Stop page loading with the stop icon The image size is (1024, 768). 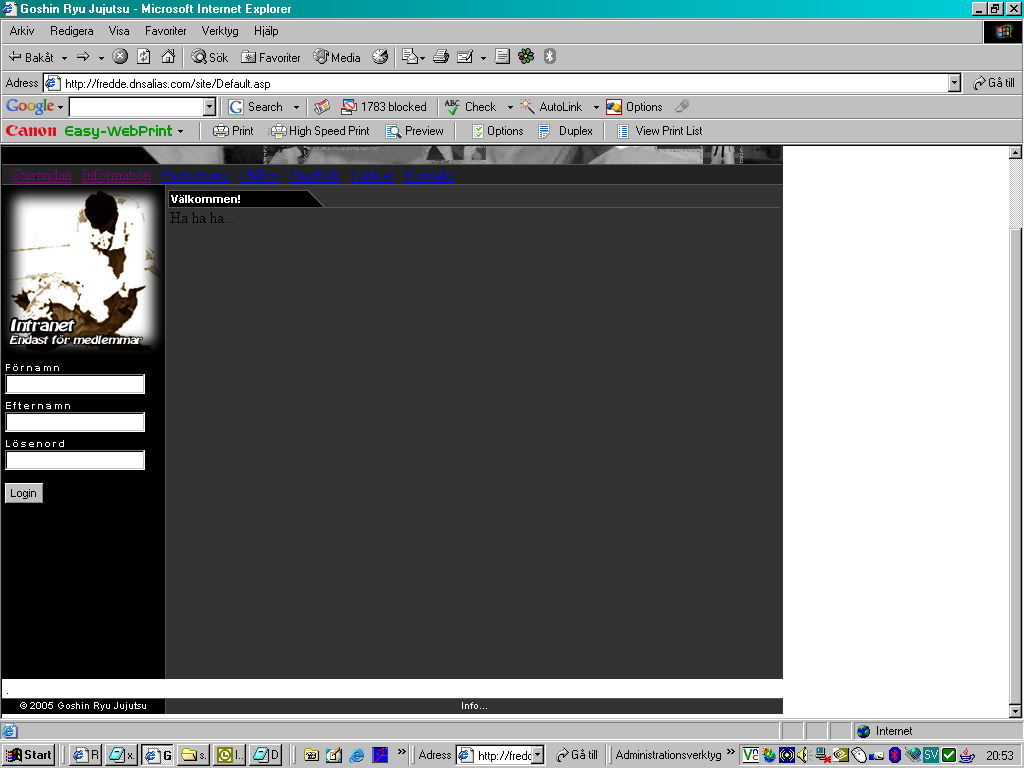(120, 57)
